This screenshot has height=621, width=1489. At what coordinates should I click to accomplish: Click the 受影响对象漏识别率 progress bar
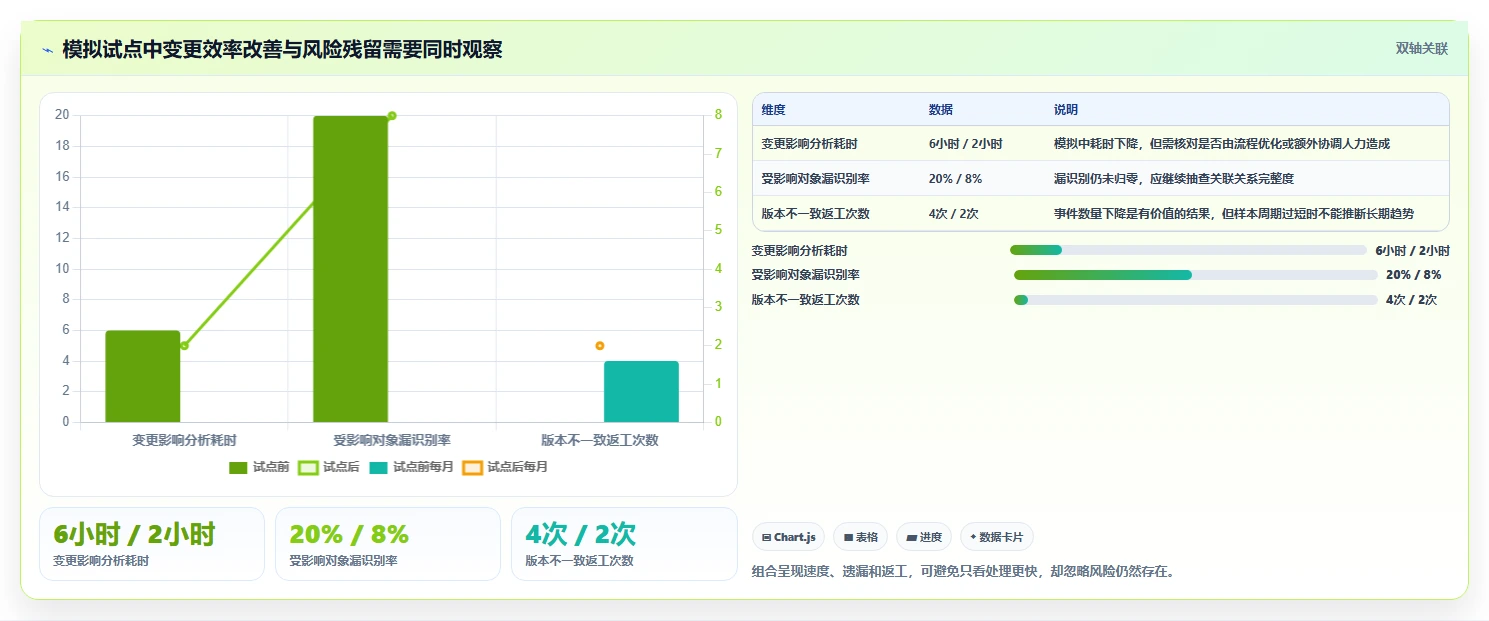click(x=1196, y=275)
